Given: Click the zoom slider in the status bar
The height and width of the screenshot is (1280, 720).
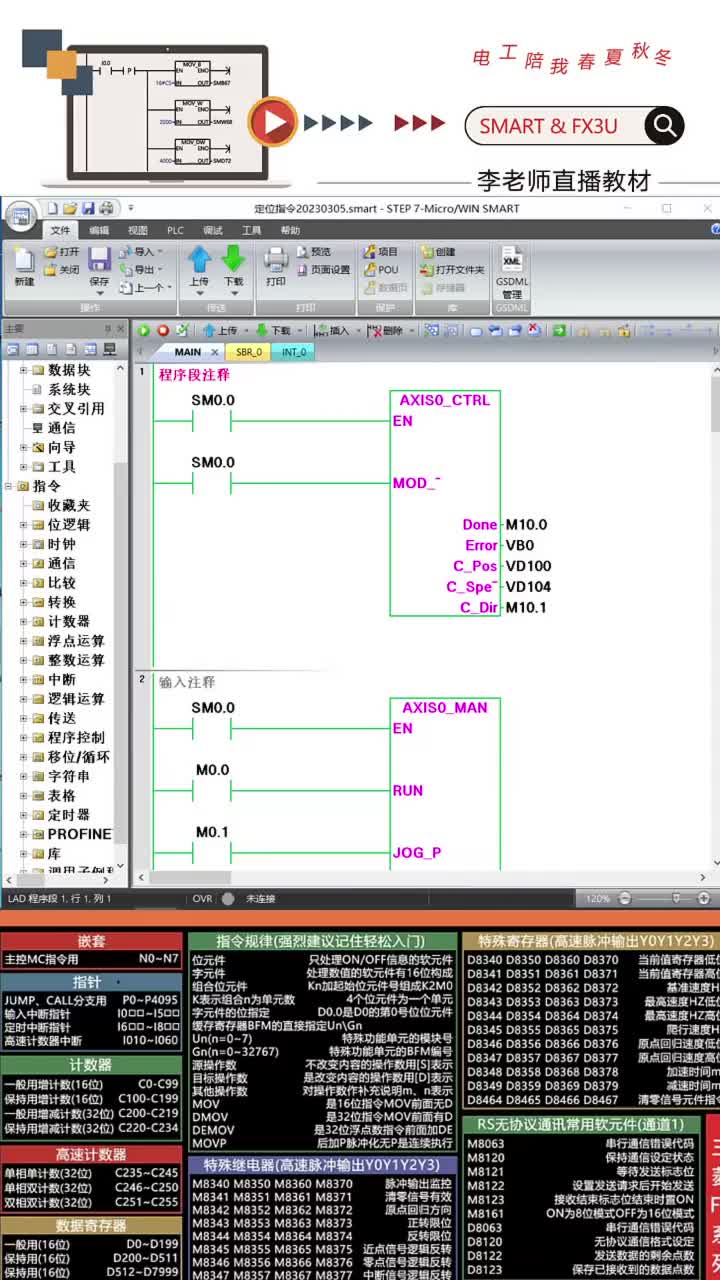Looking at the screenshot, I should (678, 898).
